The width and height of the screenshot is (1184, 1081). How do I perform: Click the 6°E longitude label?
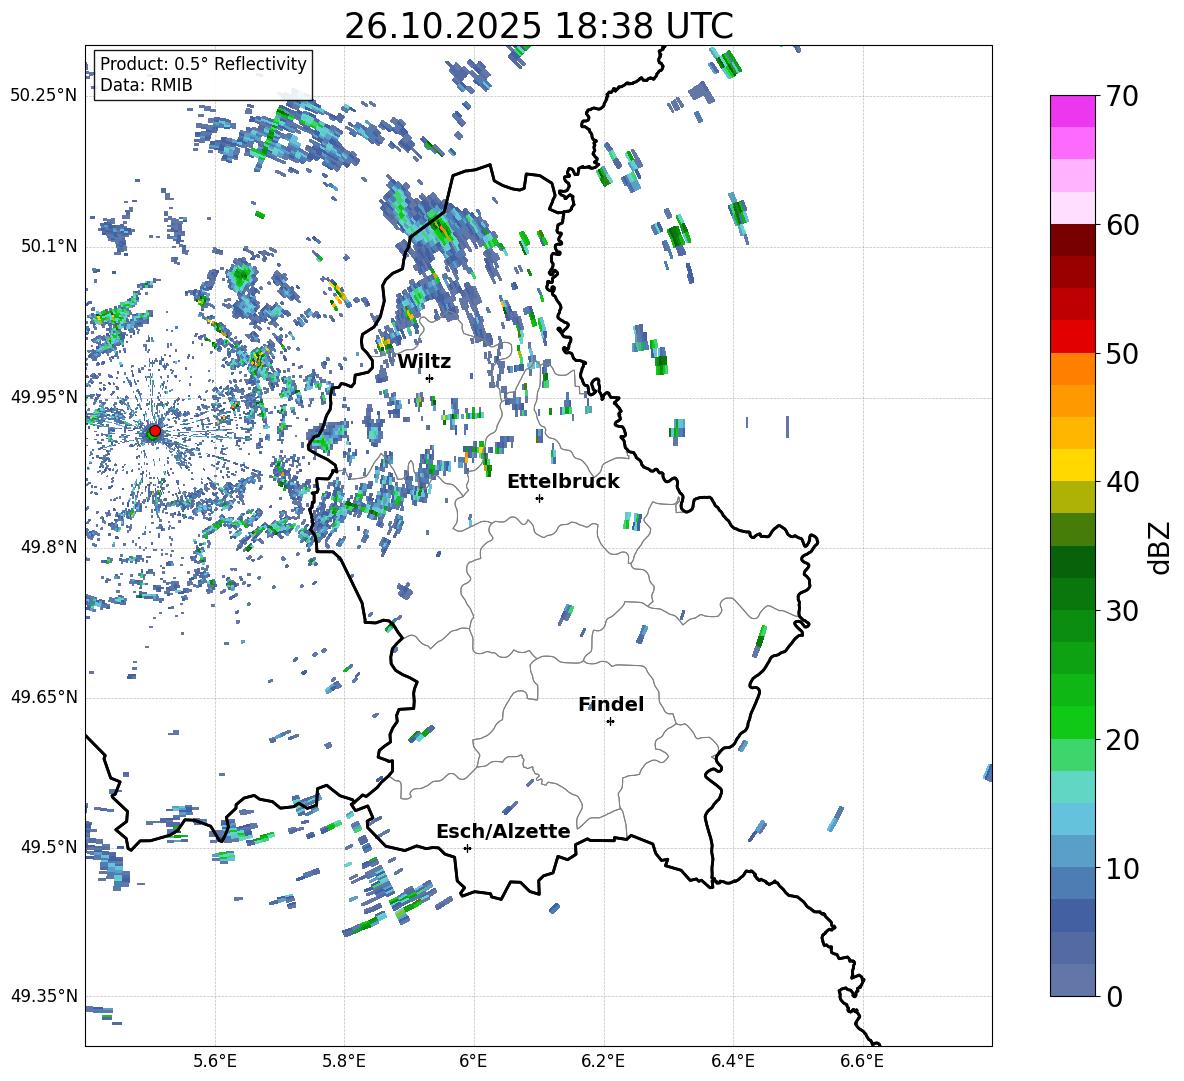point(473,1061)
